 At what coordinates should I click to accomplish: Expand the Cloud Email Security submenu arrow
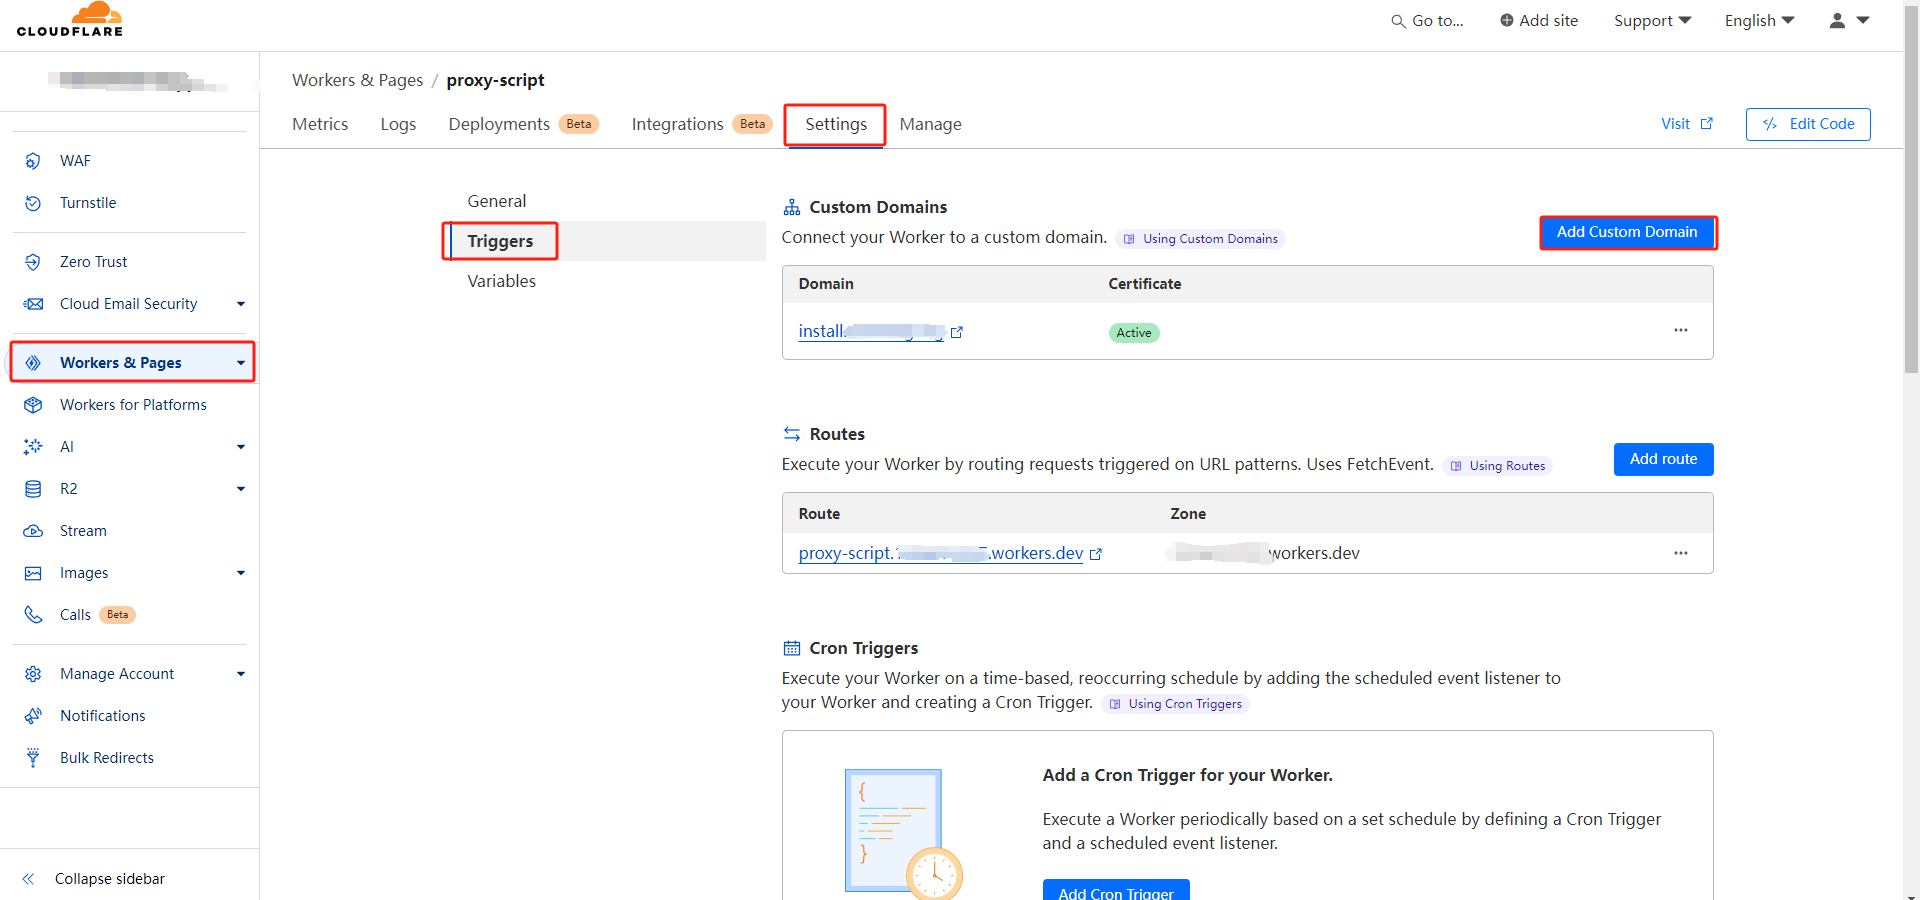240,304
